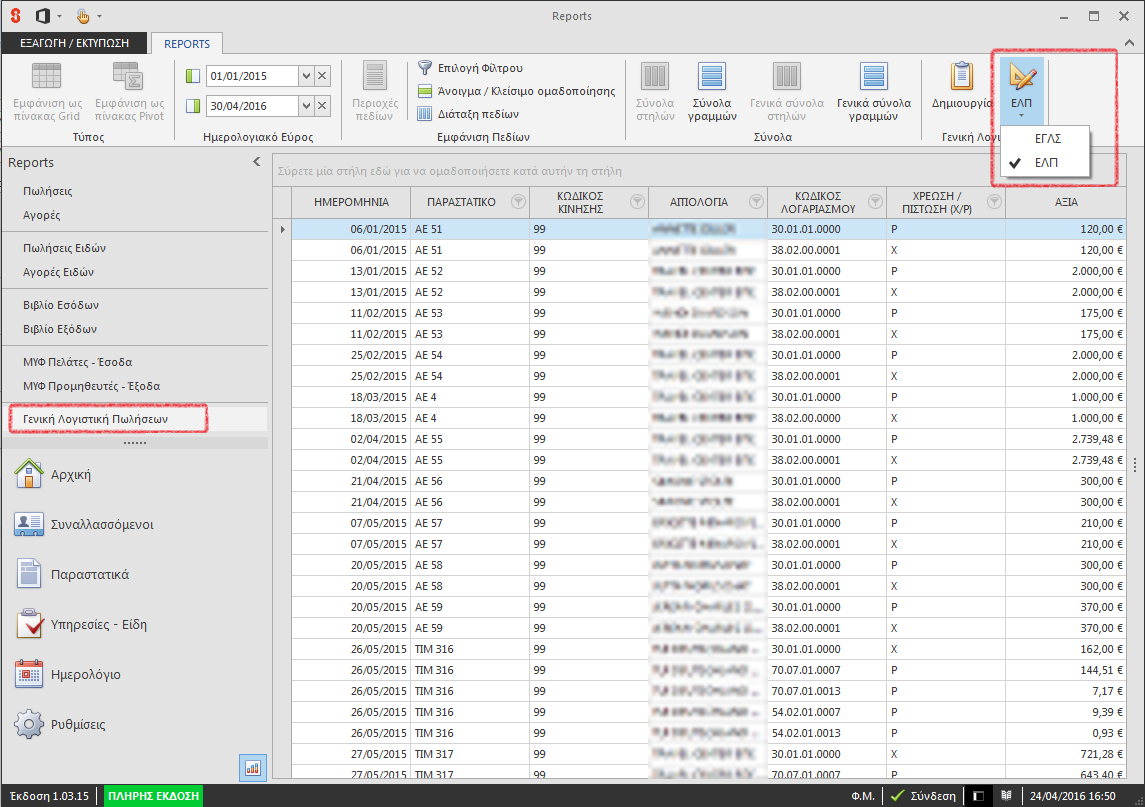Click the app logo icon in title bar
Screen dimensions: 1145x807
[x=15, y=15]
